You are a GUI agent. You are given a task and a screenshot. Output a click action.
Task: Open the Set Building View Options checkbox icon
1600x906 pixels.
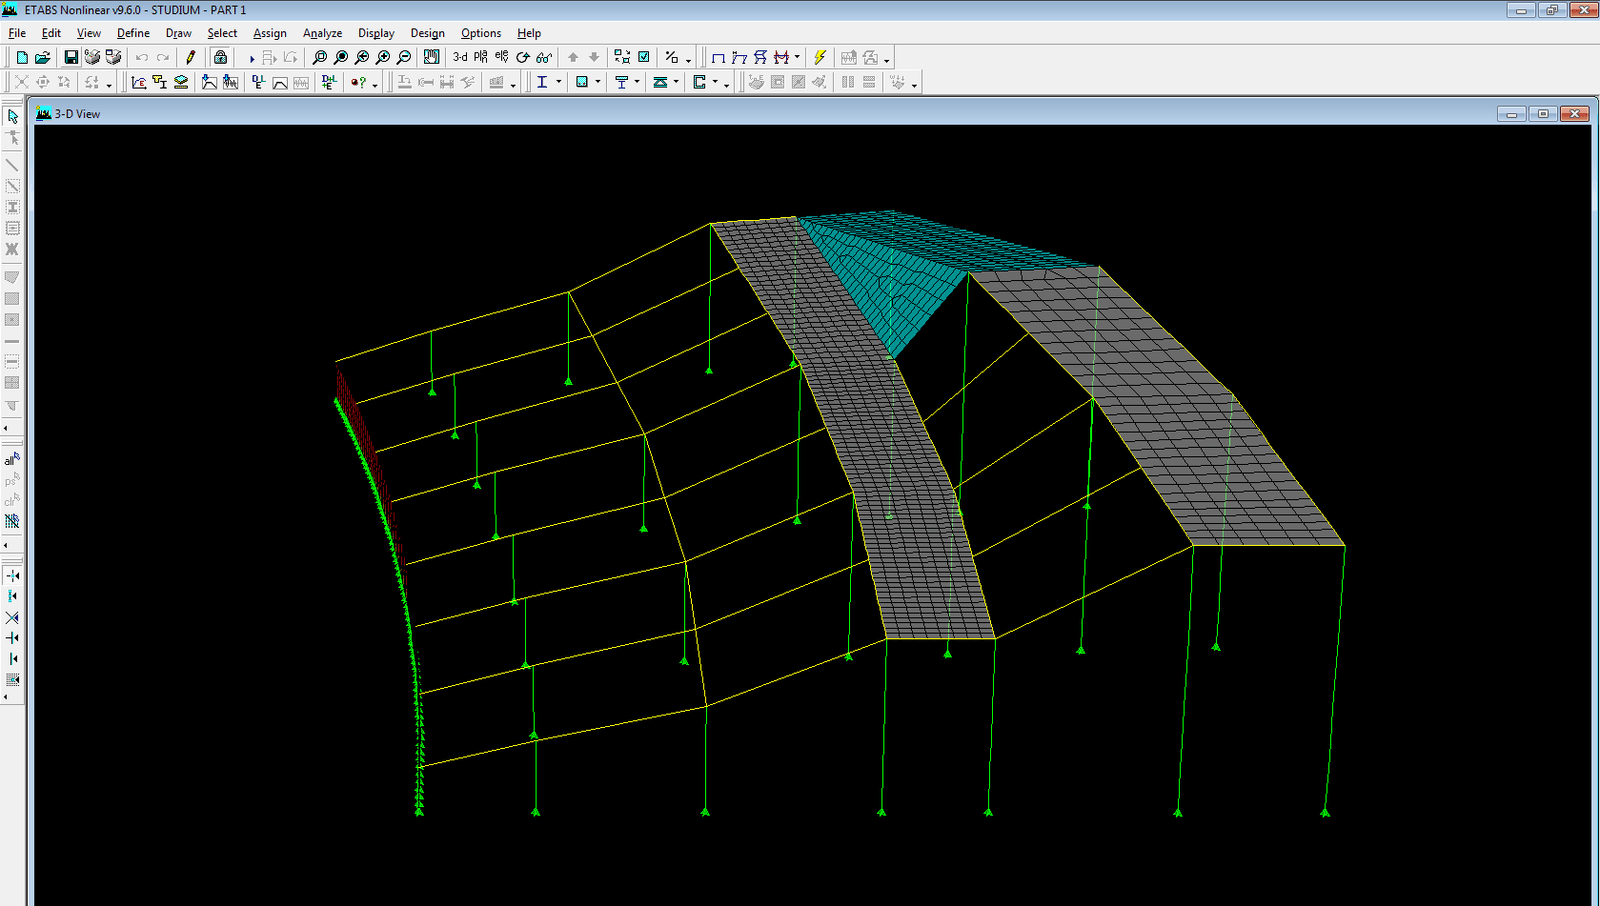644,58
